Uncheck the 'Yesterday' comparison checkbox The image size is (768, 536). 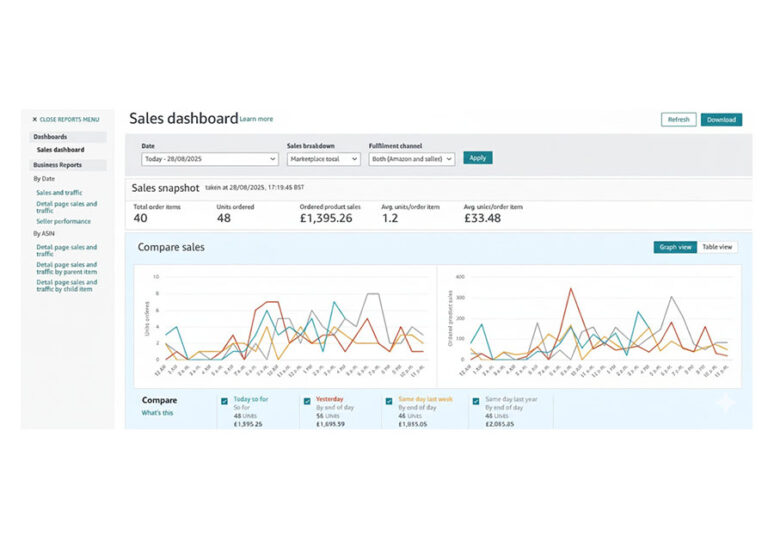307,401
